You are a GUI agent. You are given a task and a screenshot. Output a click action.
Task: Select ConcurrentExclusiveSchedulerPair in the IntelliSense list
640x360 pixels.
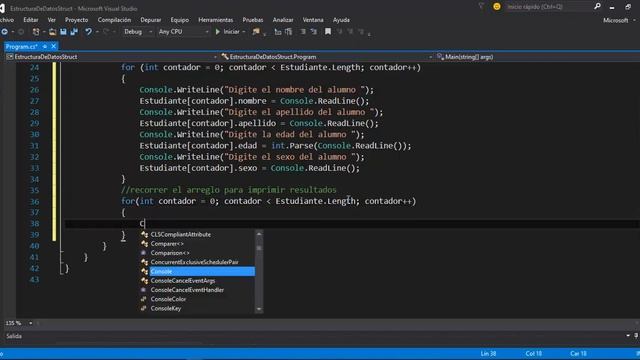point(195,262)
